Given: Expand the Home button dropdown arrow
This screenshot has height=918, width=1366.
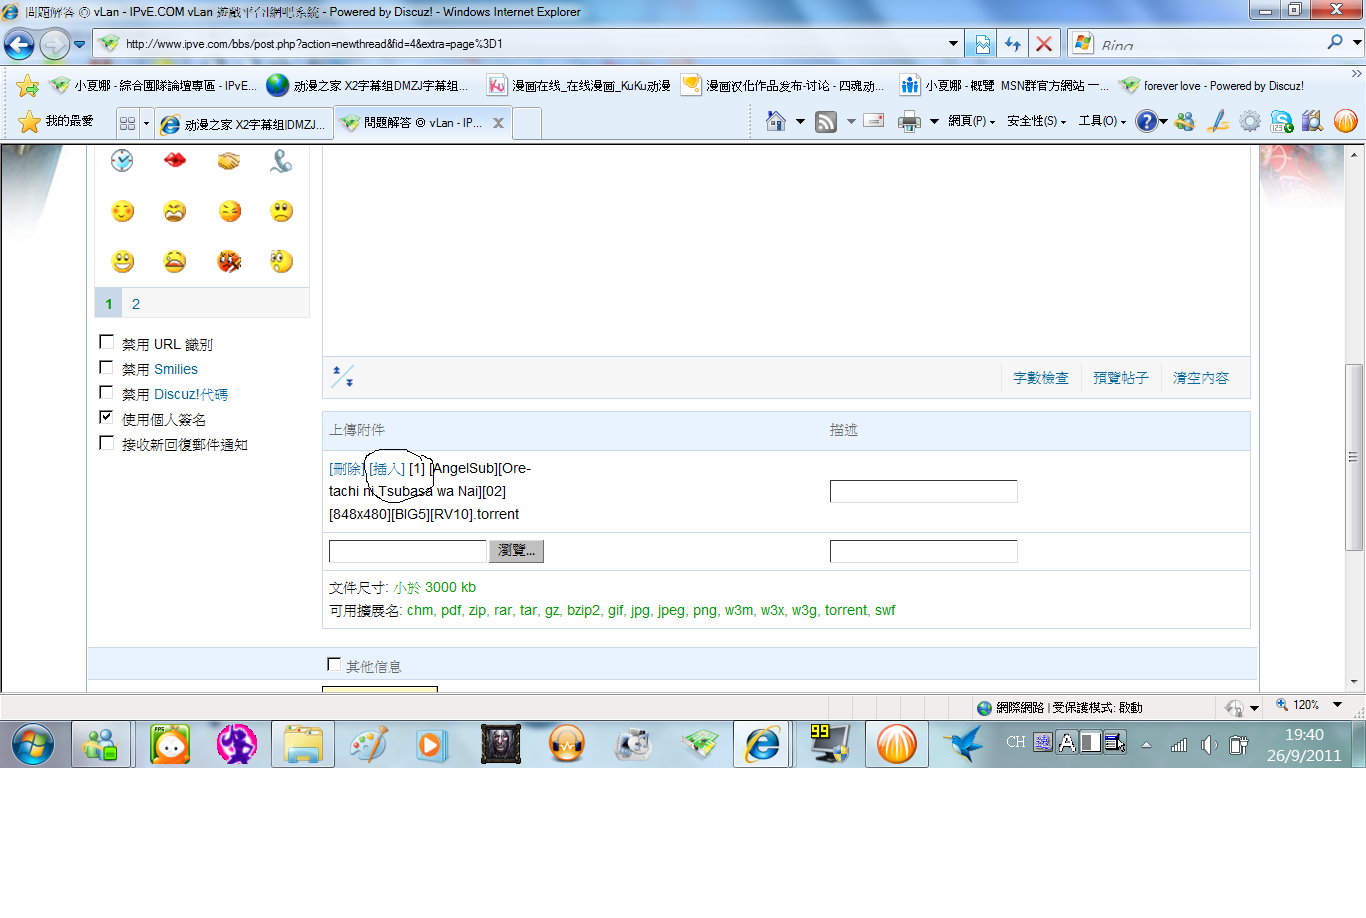Looking at the screenshot, I should click(x=800, y=121).
